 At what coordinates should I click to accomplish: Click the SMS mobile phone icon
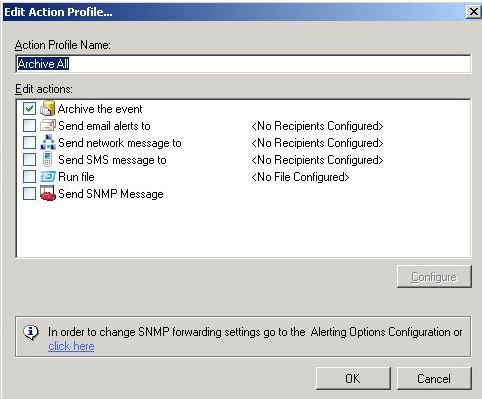pos(48,159)
